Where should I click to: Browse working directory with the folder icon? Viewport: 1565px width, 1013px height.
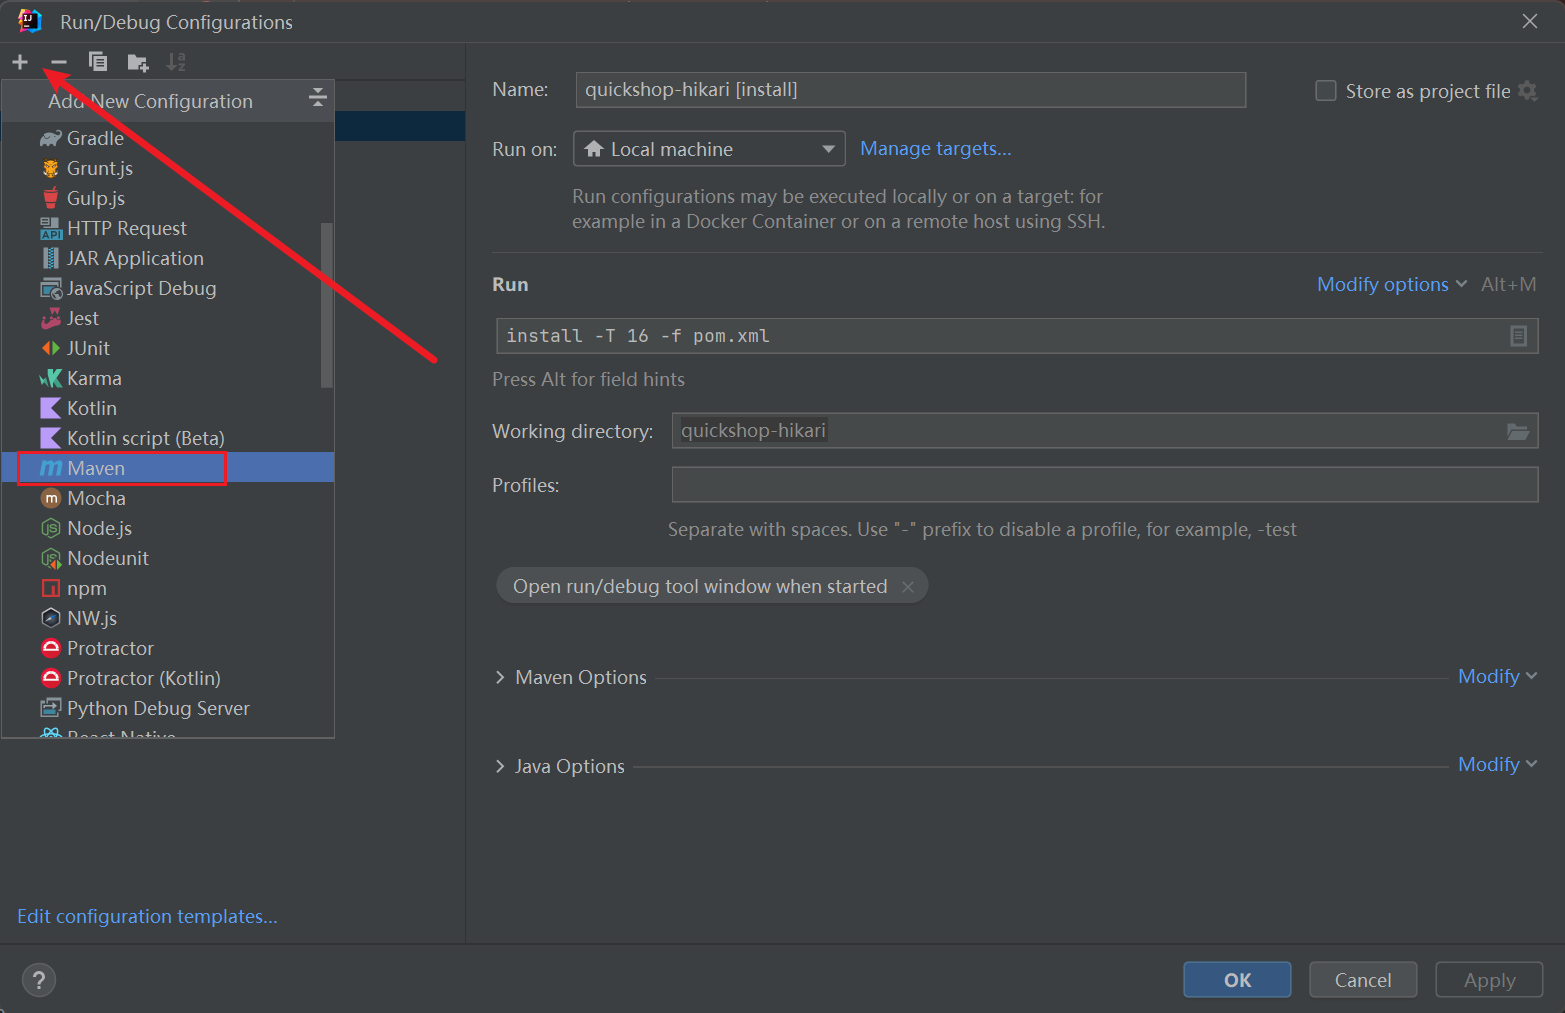[x=1518, y=431]
